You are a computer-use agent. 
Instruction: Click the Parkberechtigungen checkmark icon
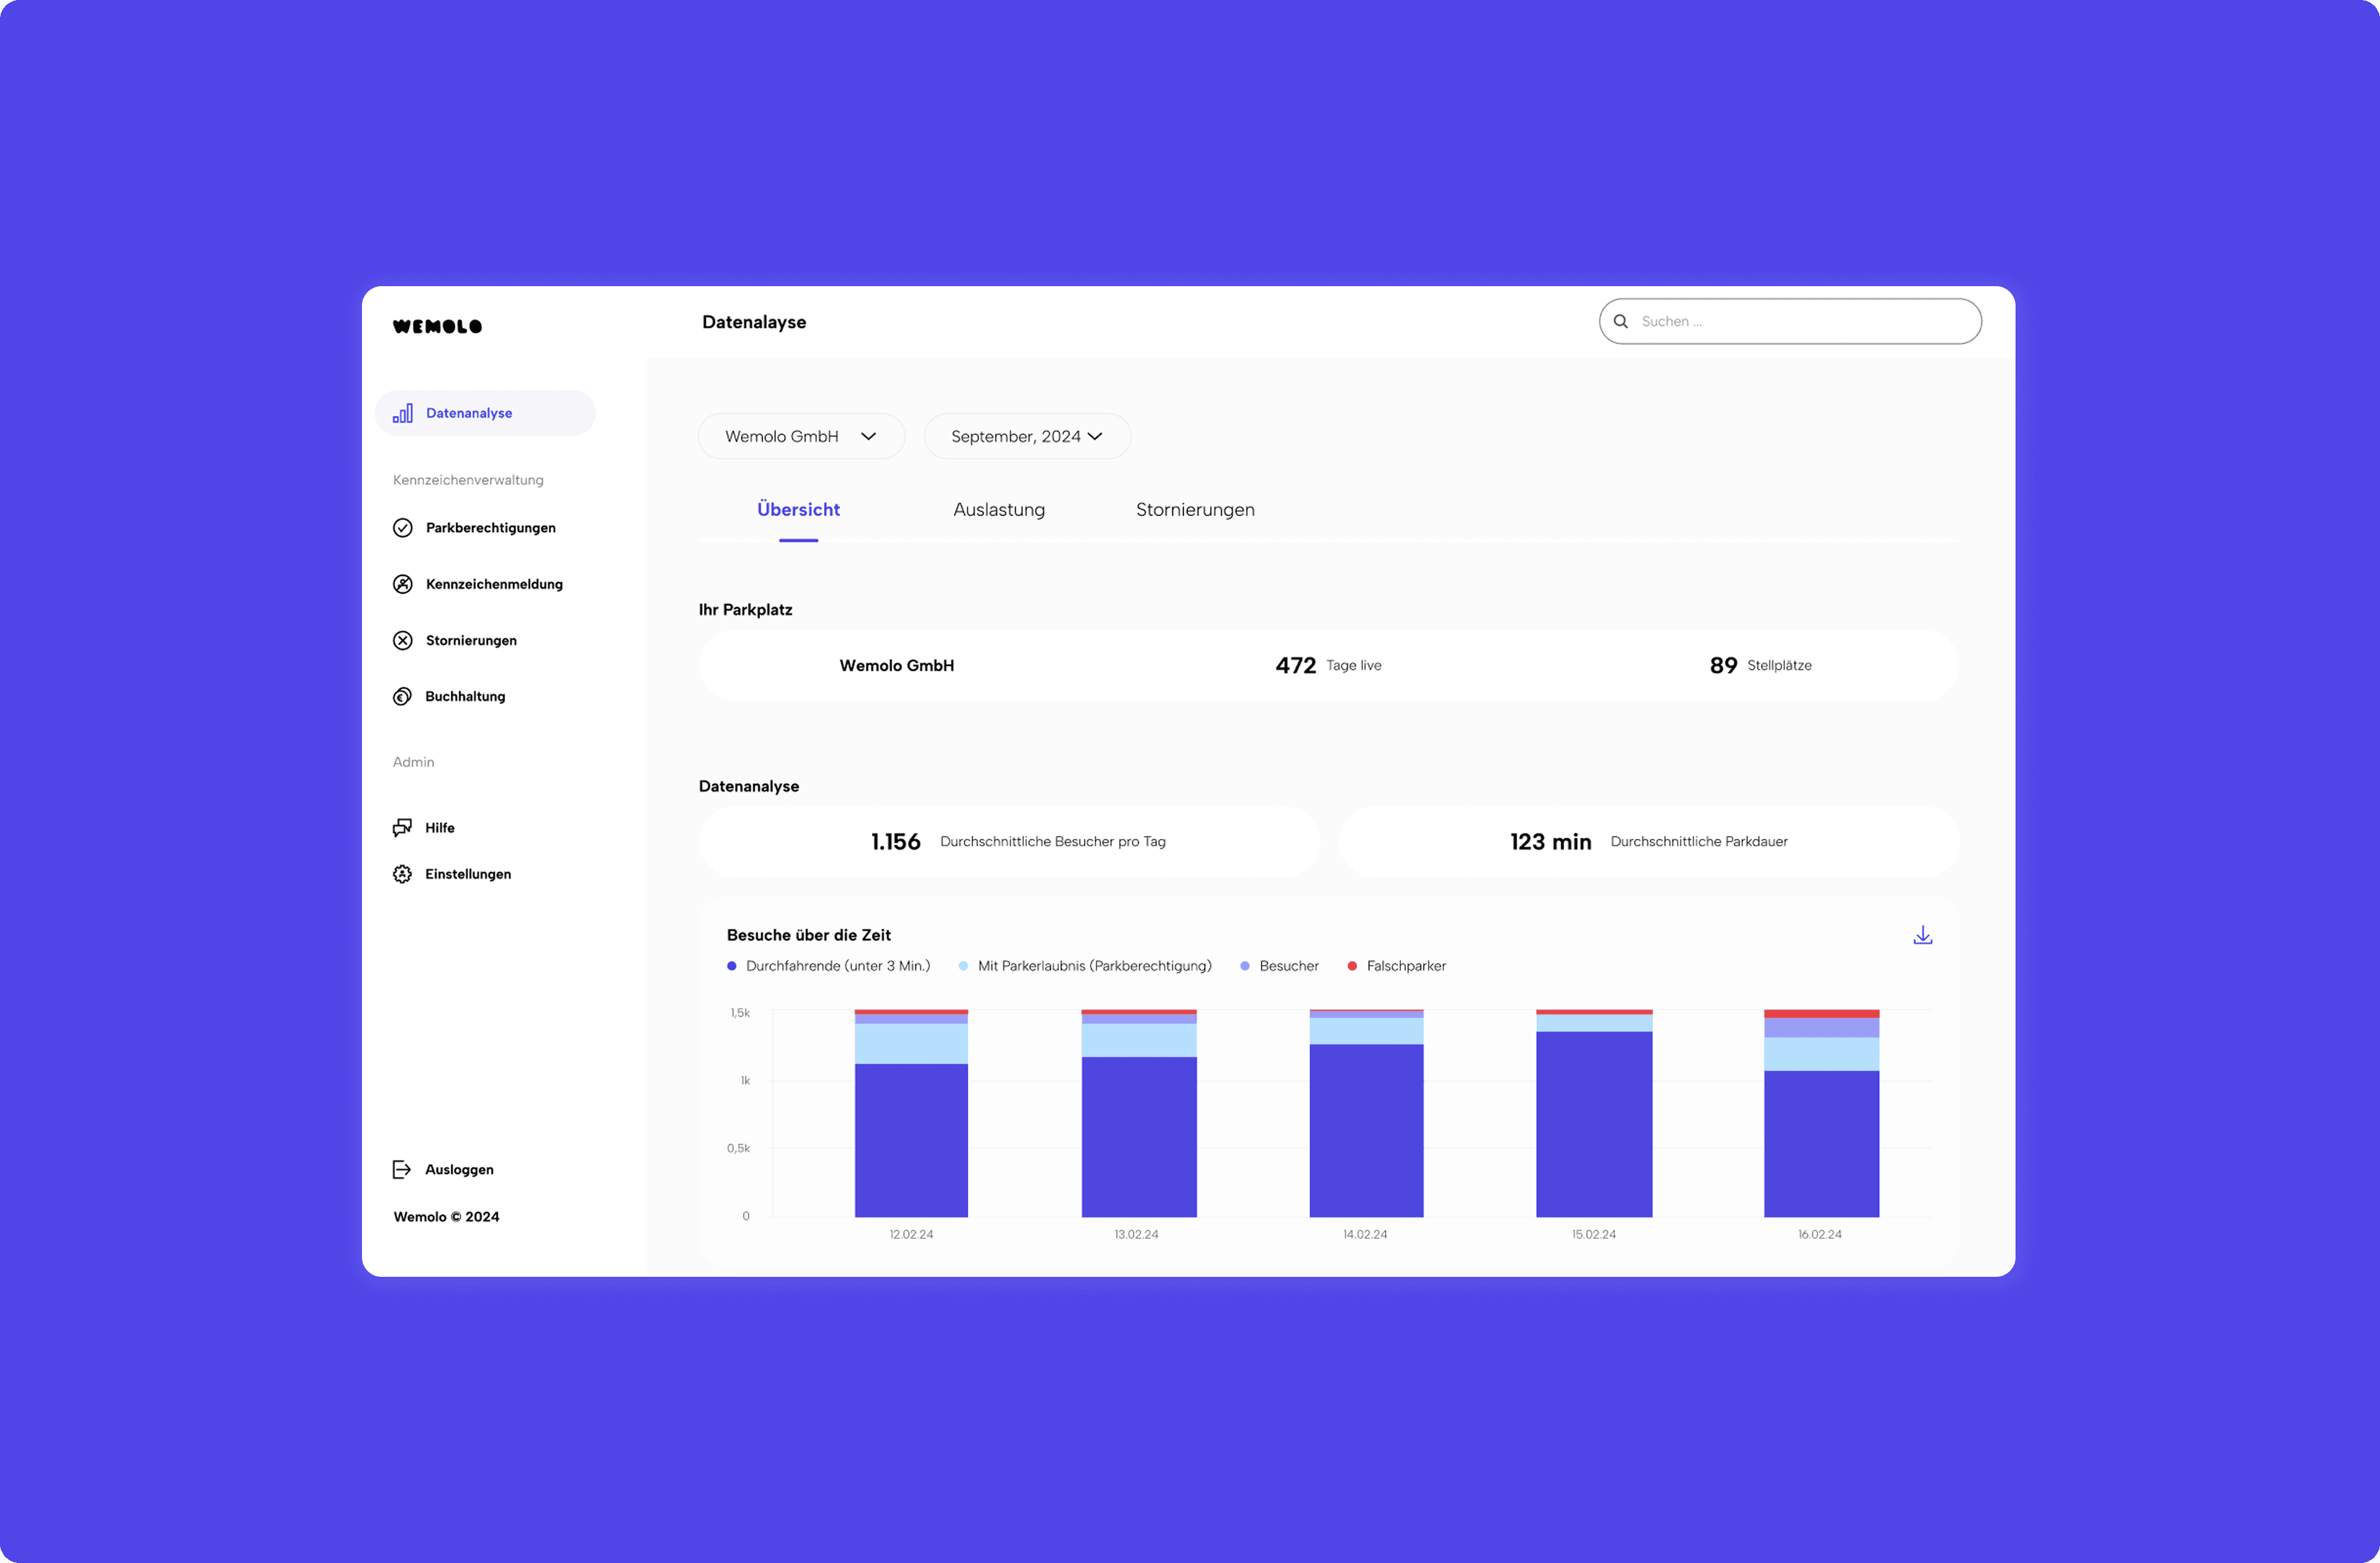click(x=403, y=528)
